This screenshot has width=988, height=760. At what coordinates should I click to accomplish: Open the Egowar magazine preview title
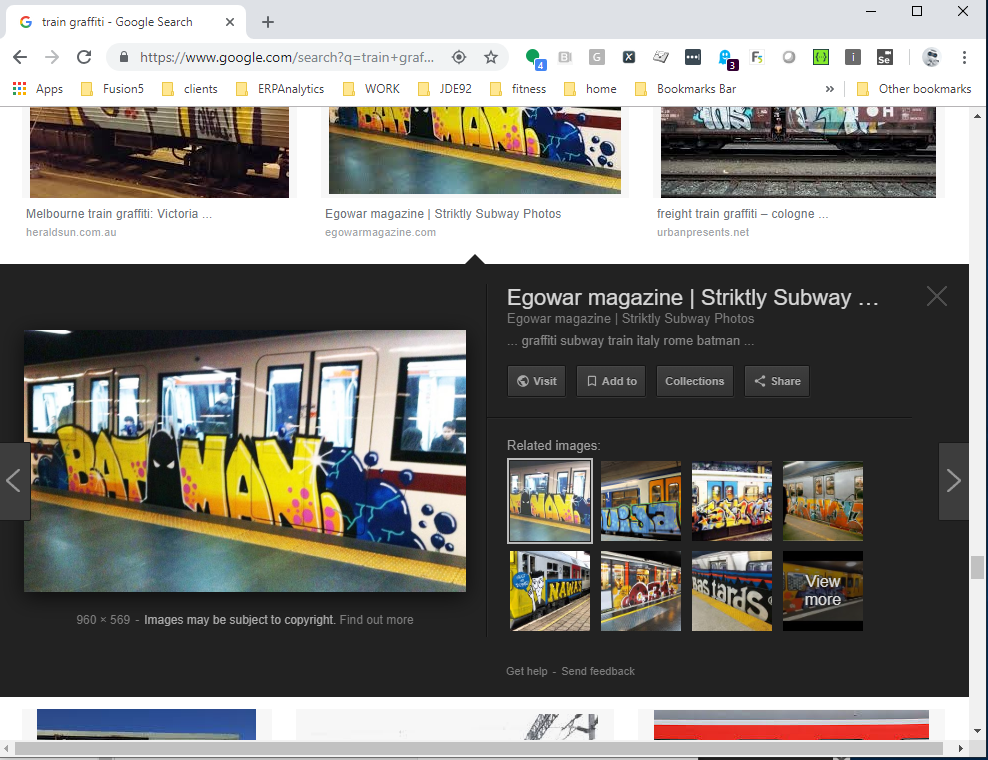692,297
